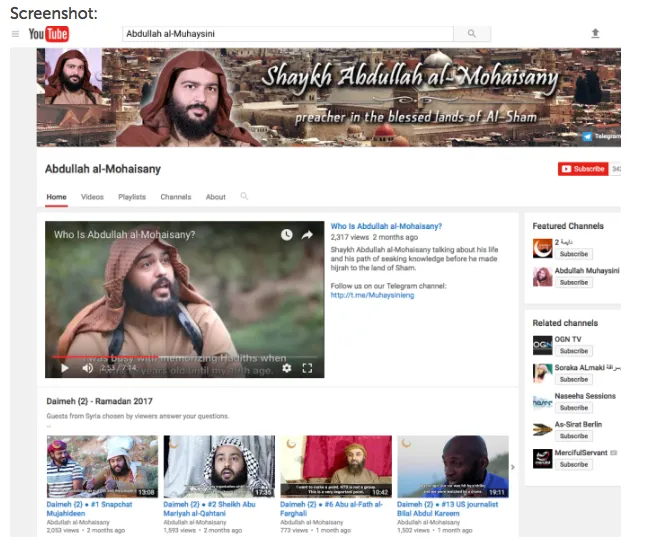
Task: Open '#1 Snapchat Mujahideen' video title
Action: point(89,509)
